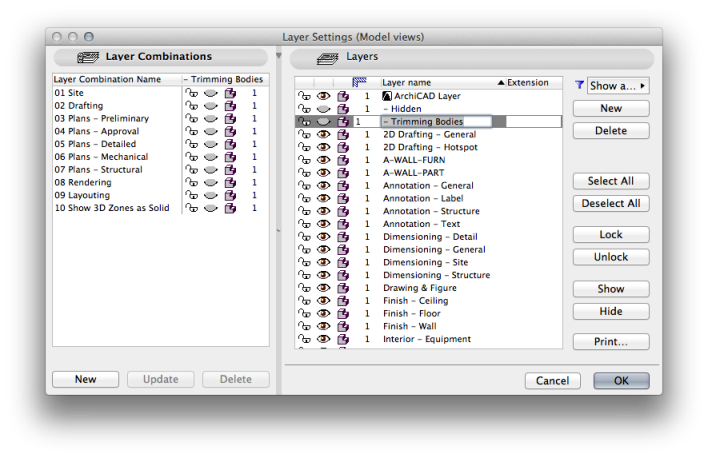Toggle lock icon on A-WALL-FURN layer
The width and height of the screenshot is (708, 458).
point(304,160)
